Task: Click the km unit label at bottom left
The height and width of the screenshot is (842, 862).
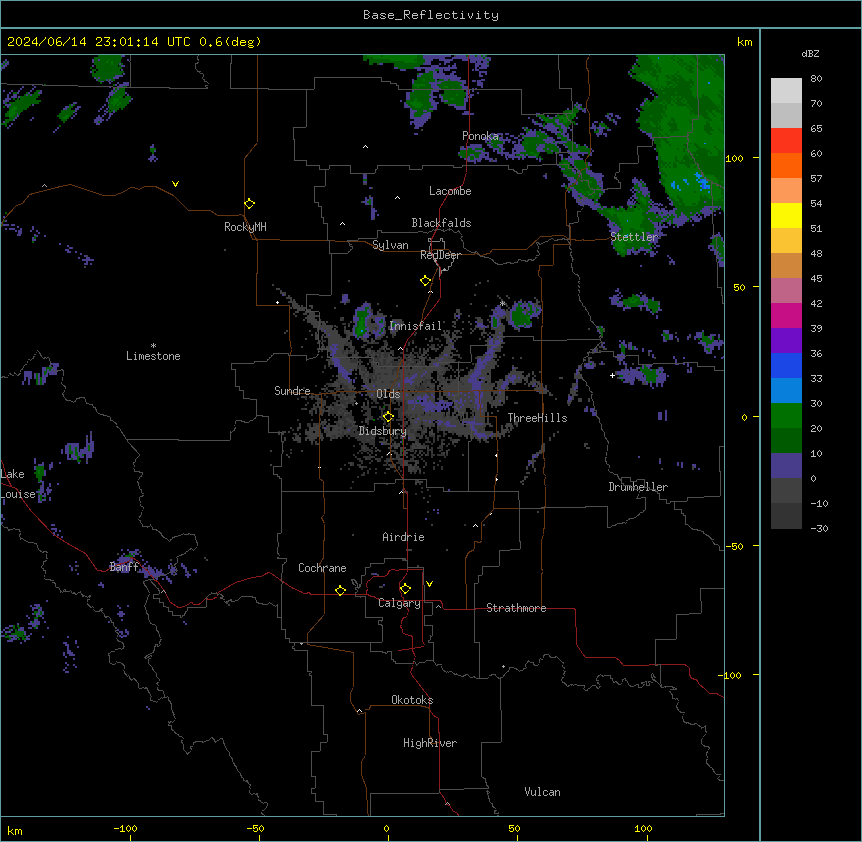Action: coord(15,830)
